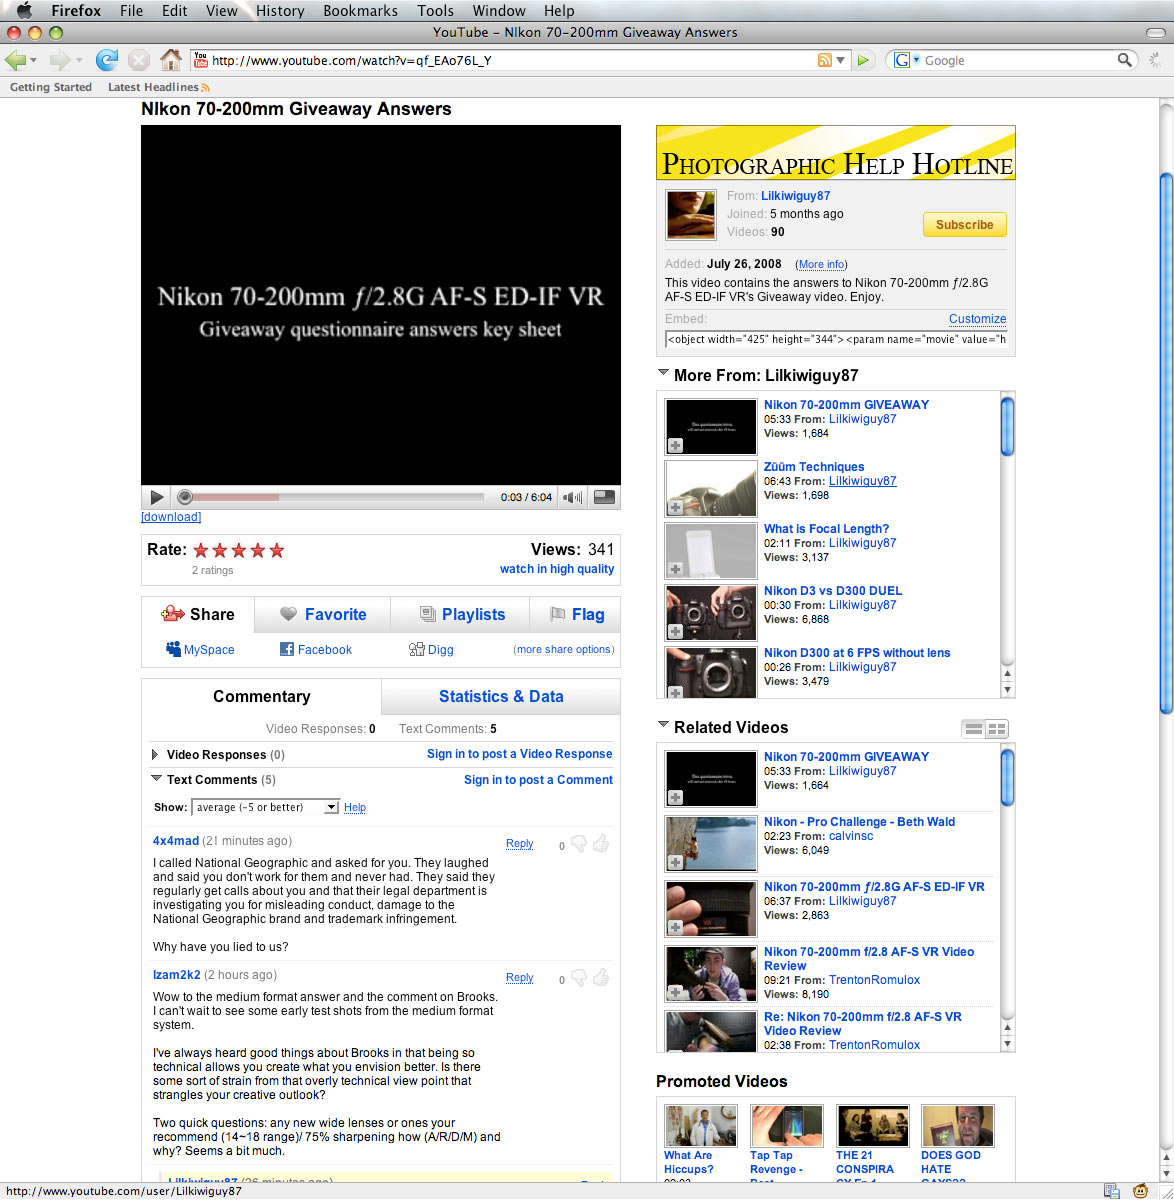
Task: Go to the Home page icon
Action: (171, 60)
